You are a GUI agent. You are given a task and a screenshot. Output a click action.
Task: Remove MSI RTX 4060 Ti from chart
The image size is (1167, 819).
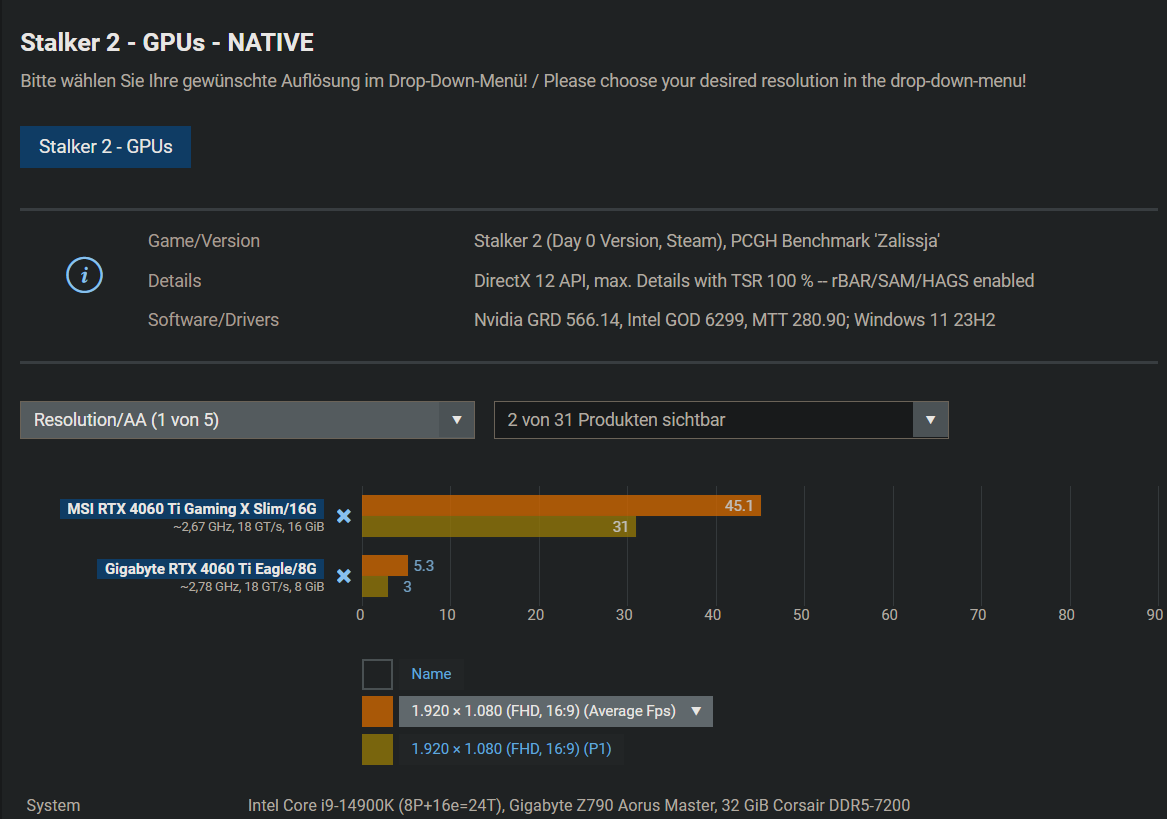[x=344, y=516]
